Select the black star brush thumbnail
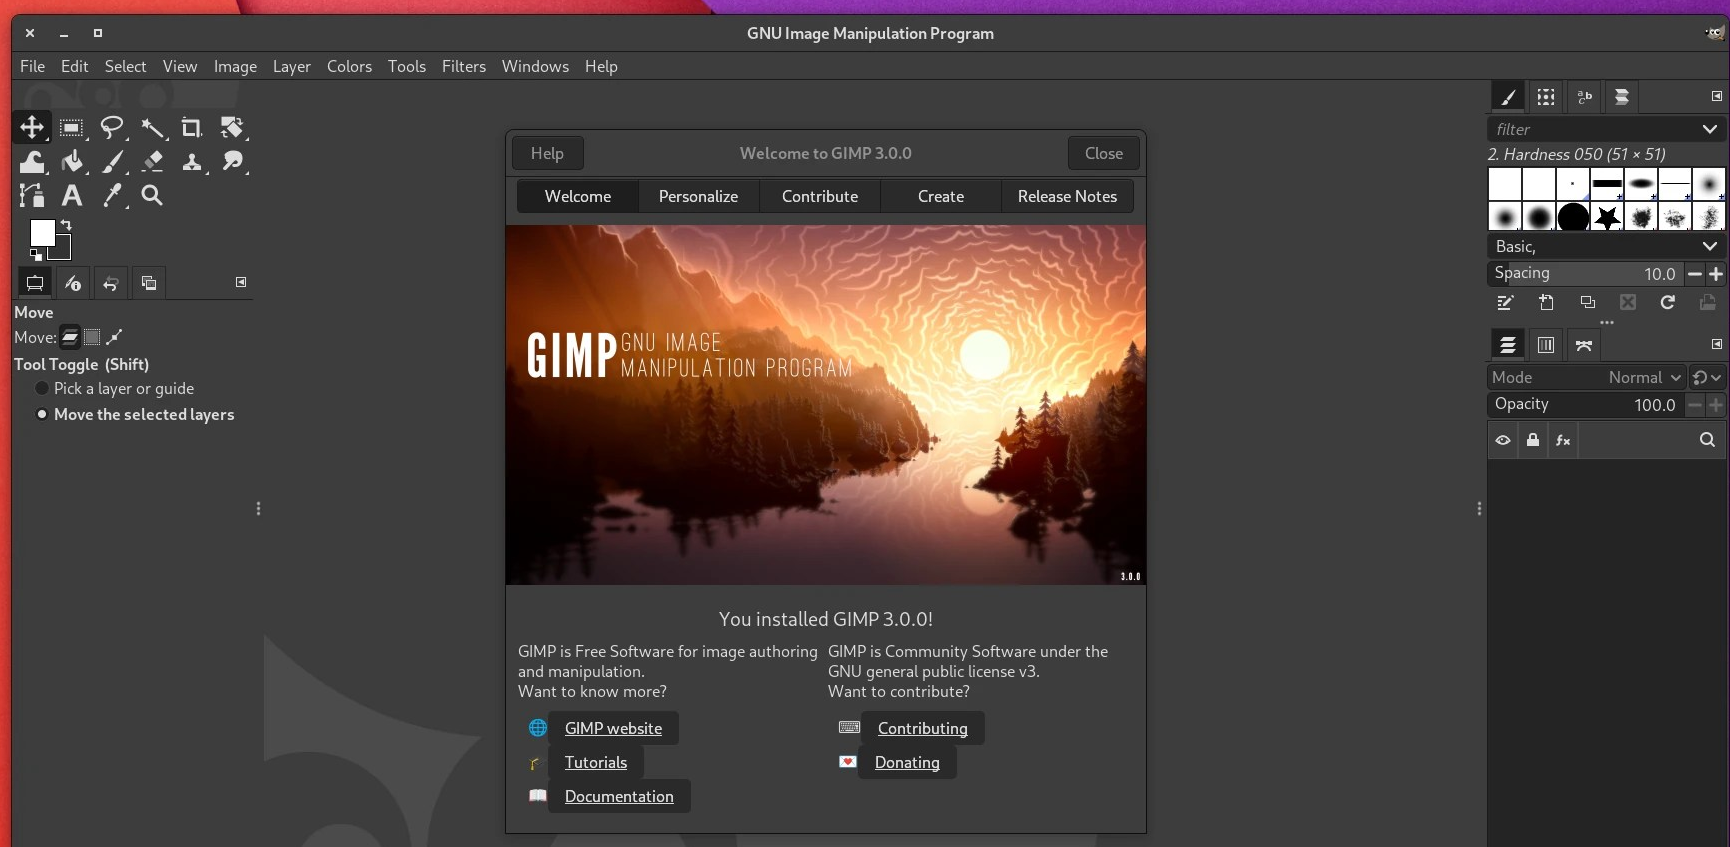Screen dimensions: 1730x847 (x=1607, y=217)
